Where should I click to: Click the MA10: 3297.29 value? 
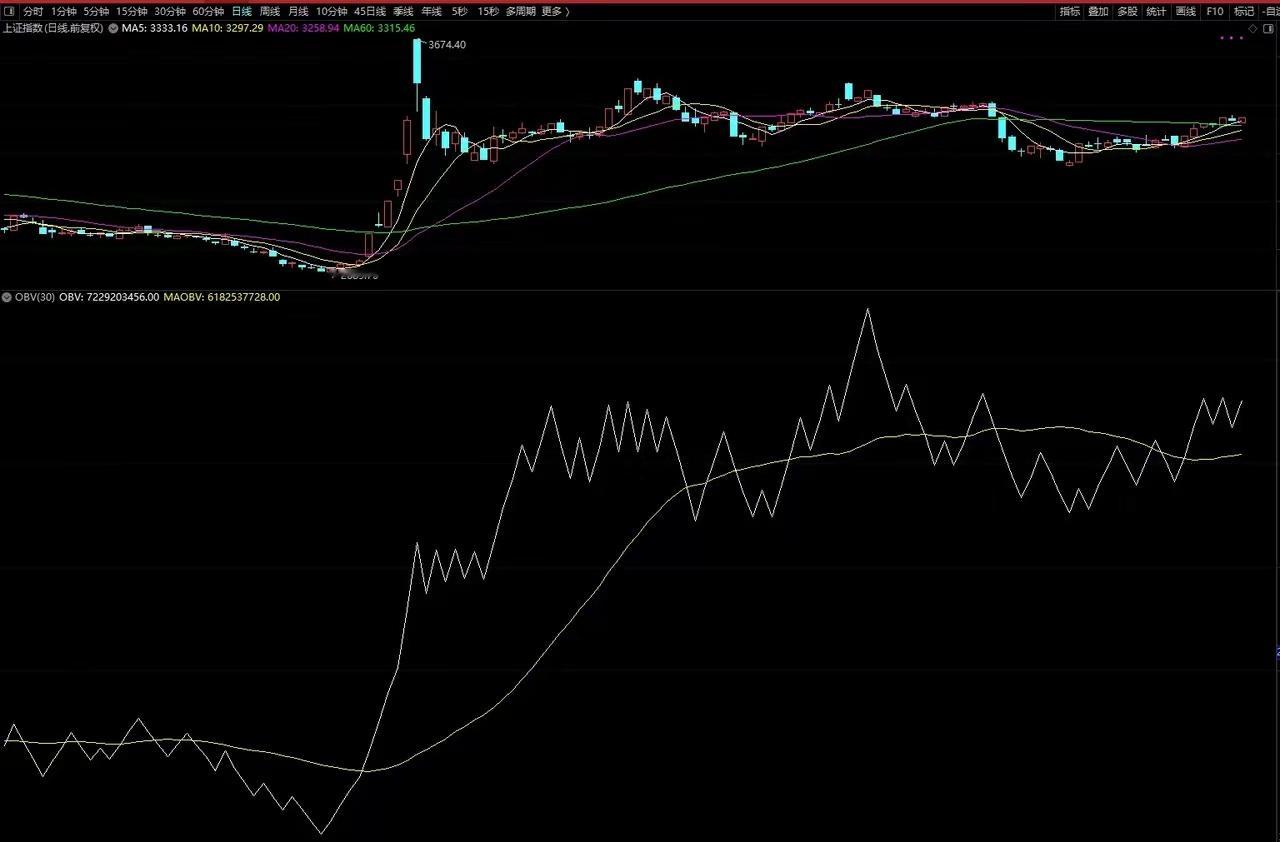[x=228, y=28]
